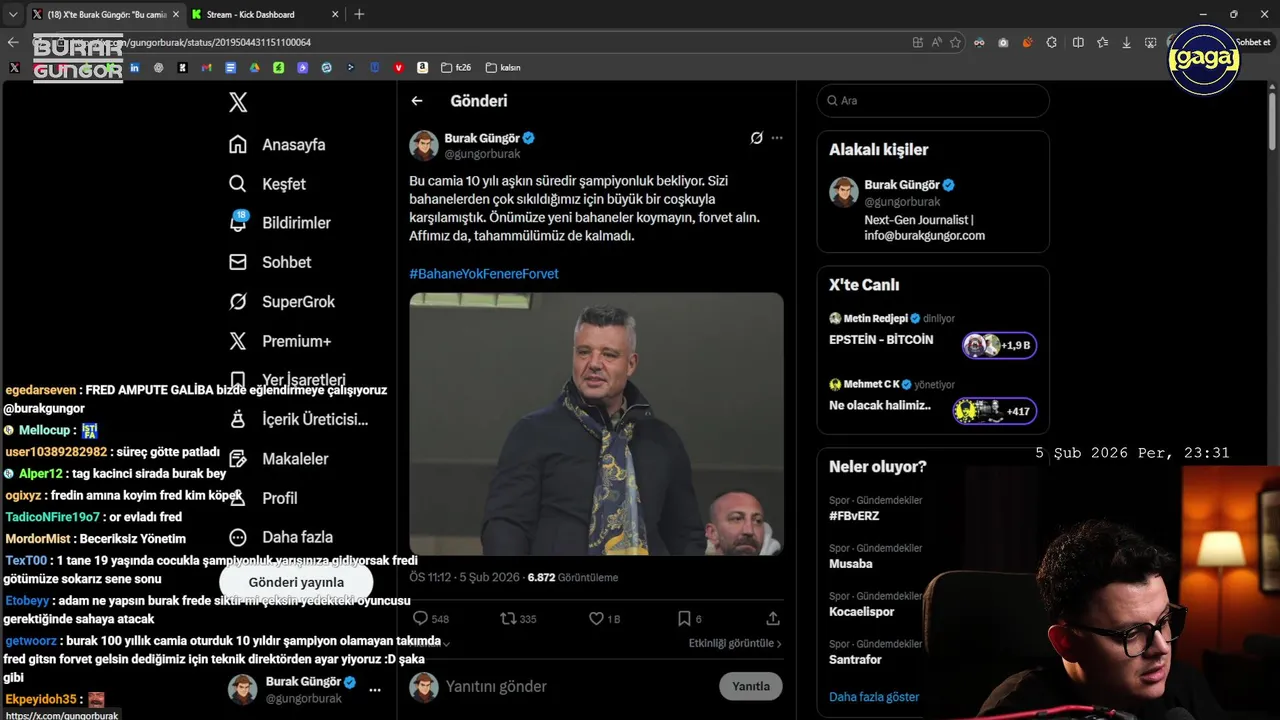Click the share icon under the post
Image resolution: width=1280 pixels, height=720 pixels.
click(773, 619)
